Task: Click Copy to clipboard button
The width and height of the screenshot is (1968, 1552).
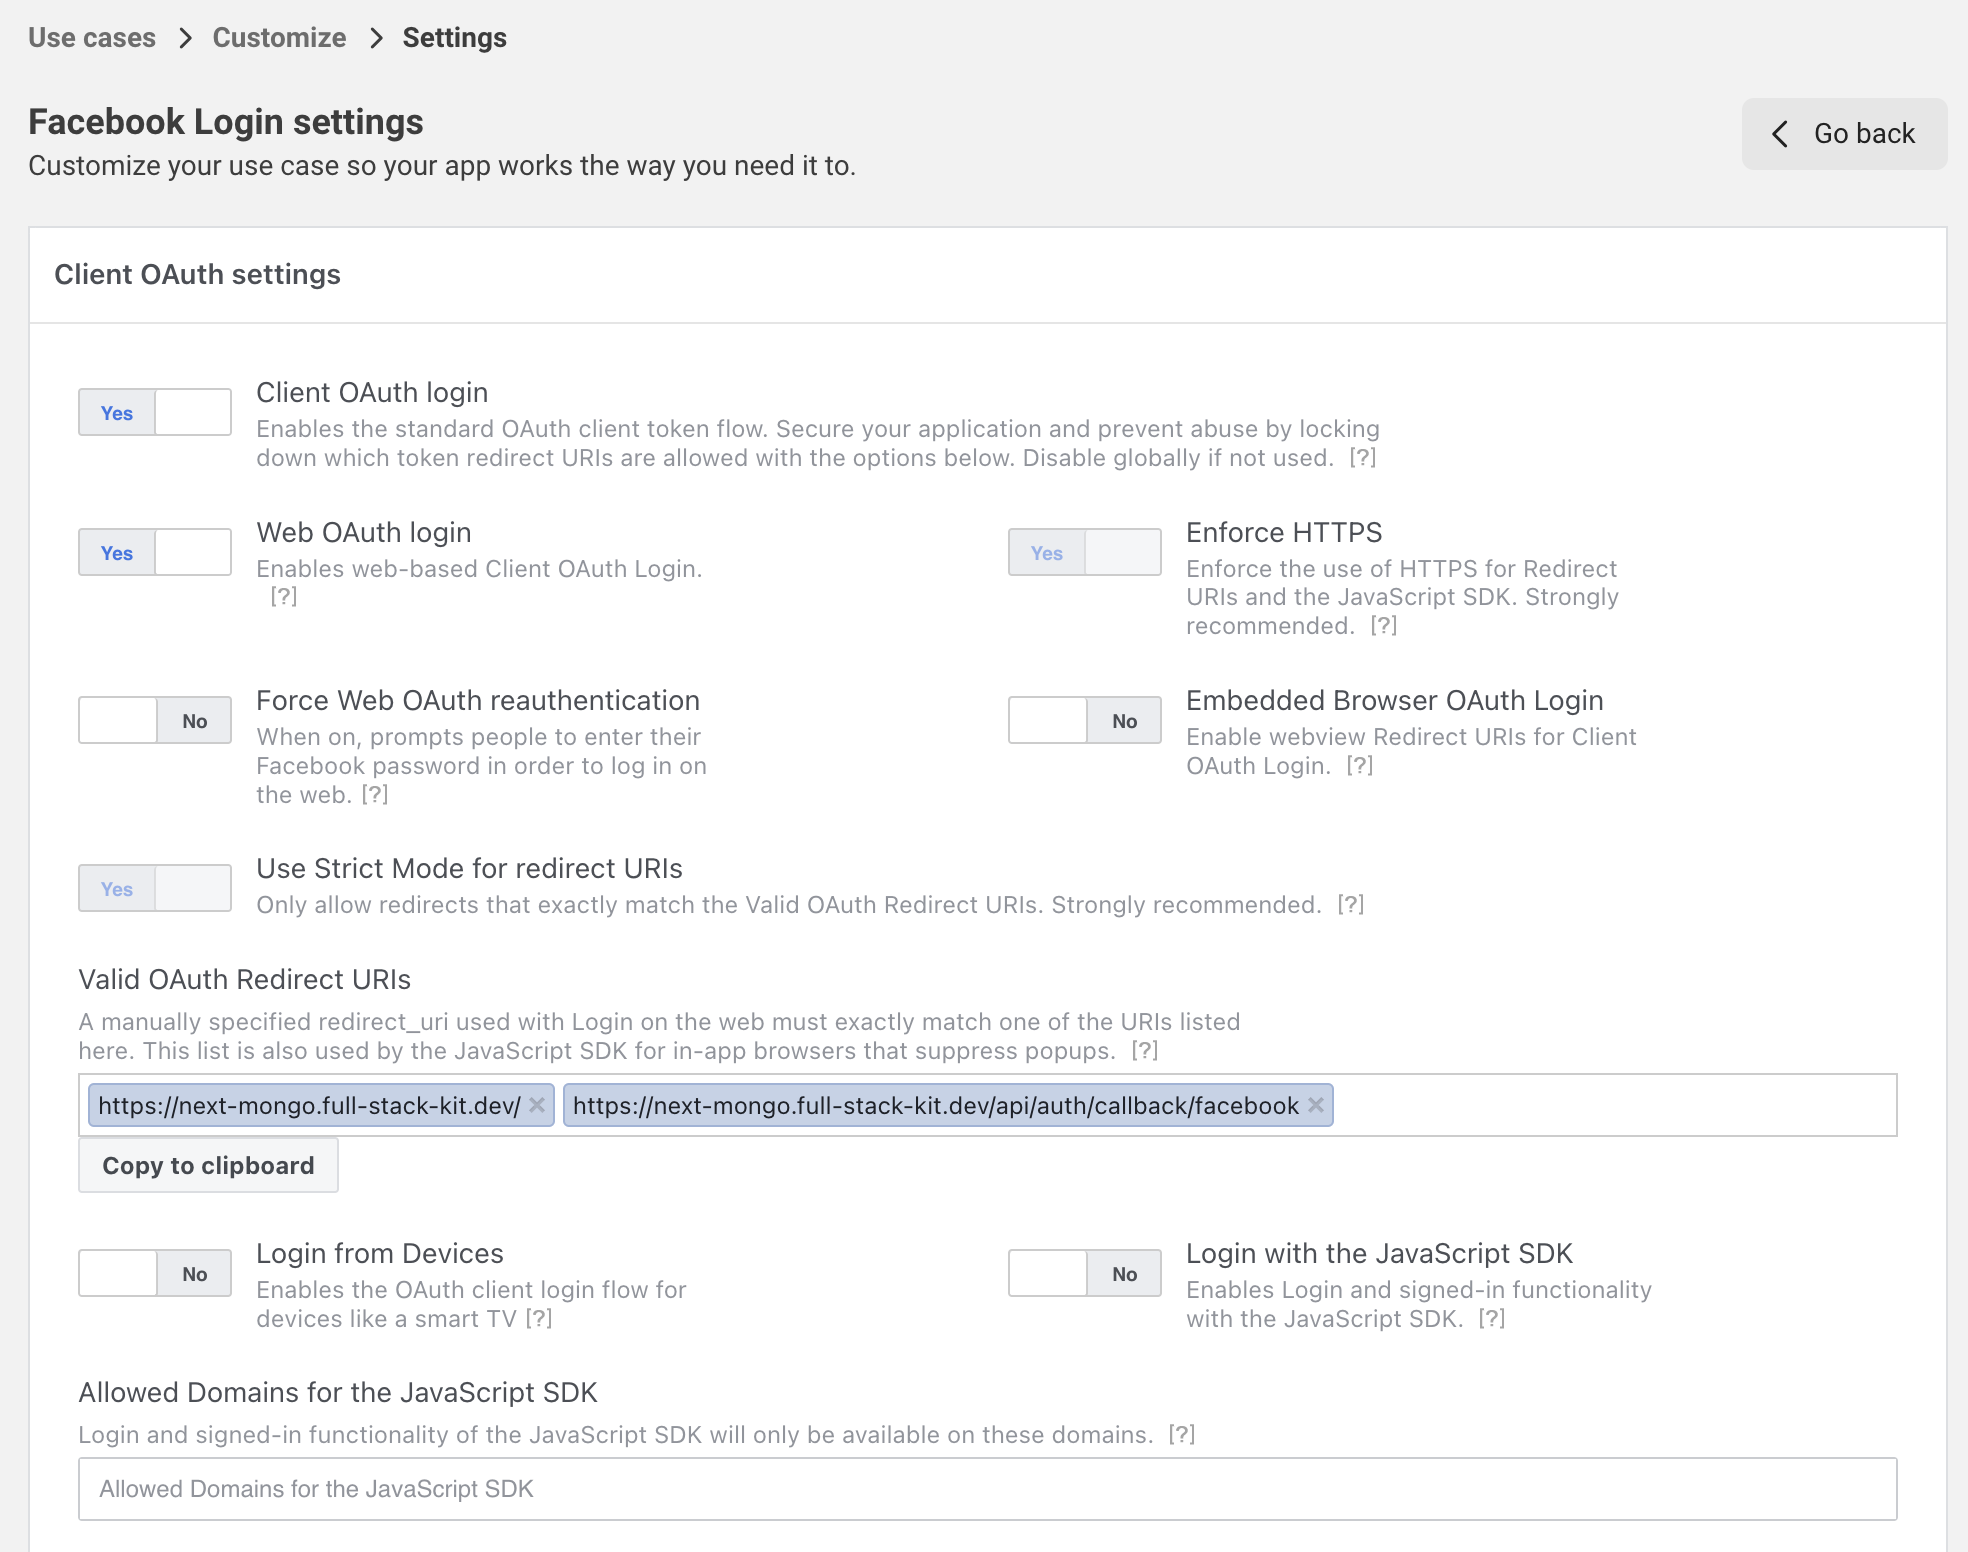Action: (208, 1165)
